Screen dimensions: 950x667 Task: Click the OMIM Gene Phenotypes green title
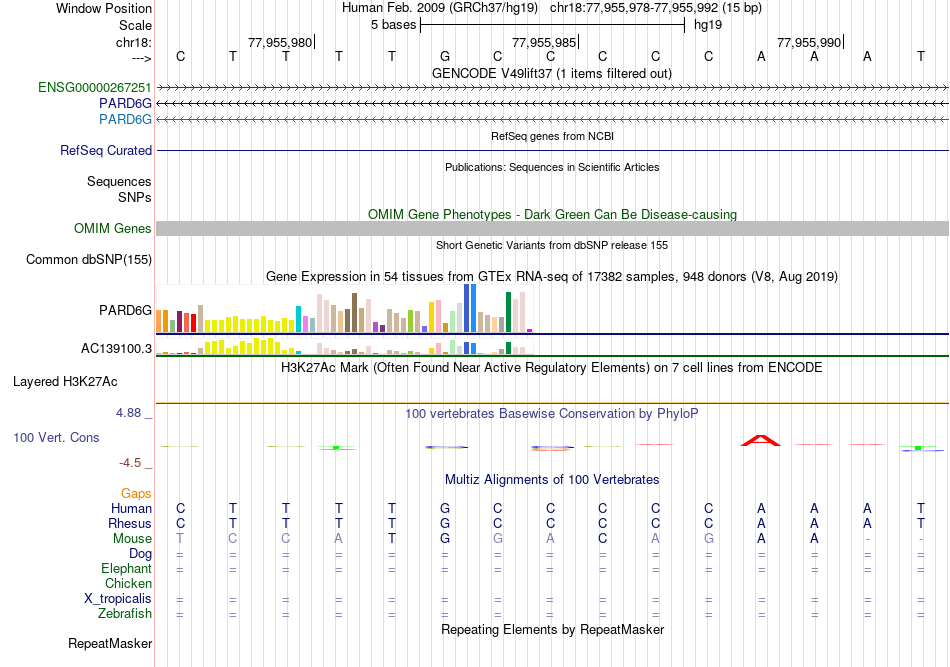click(x=553, y=214)
